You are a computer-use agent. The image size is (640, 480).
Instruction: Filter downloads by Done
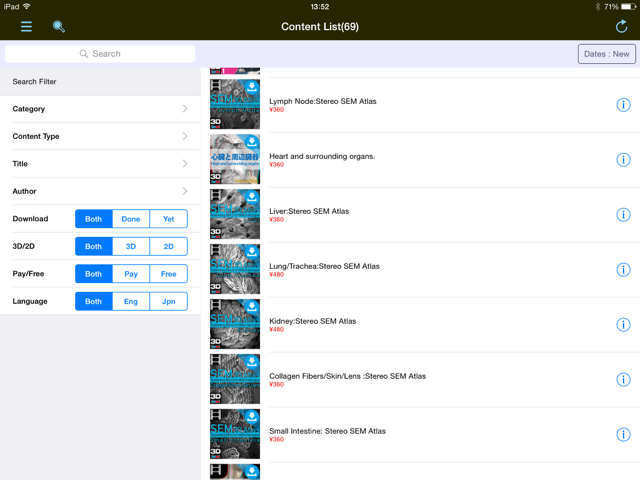point(131,219)
